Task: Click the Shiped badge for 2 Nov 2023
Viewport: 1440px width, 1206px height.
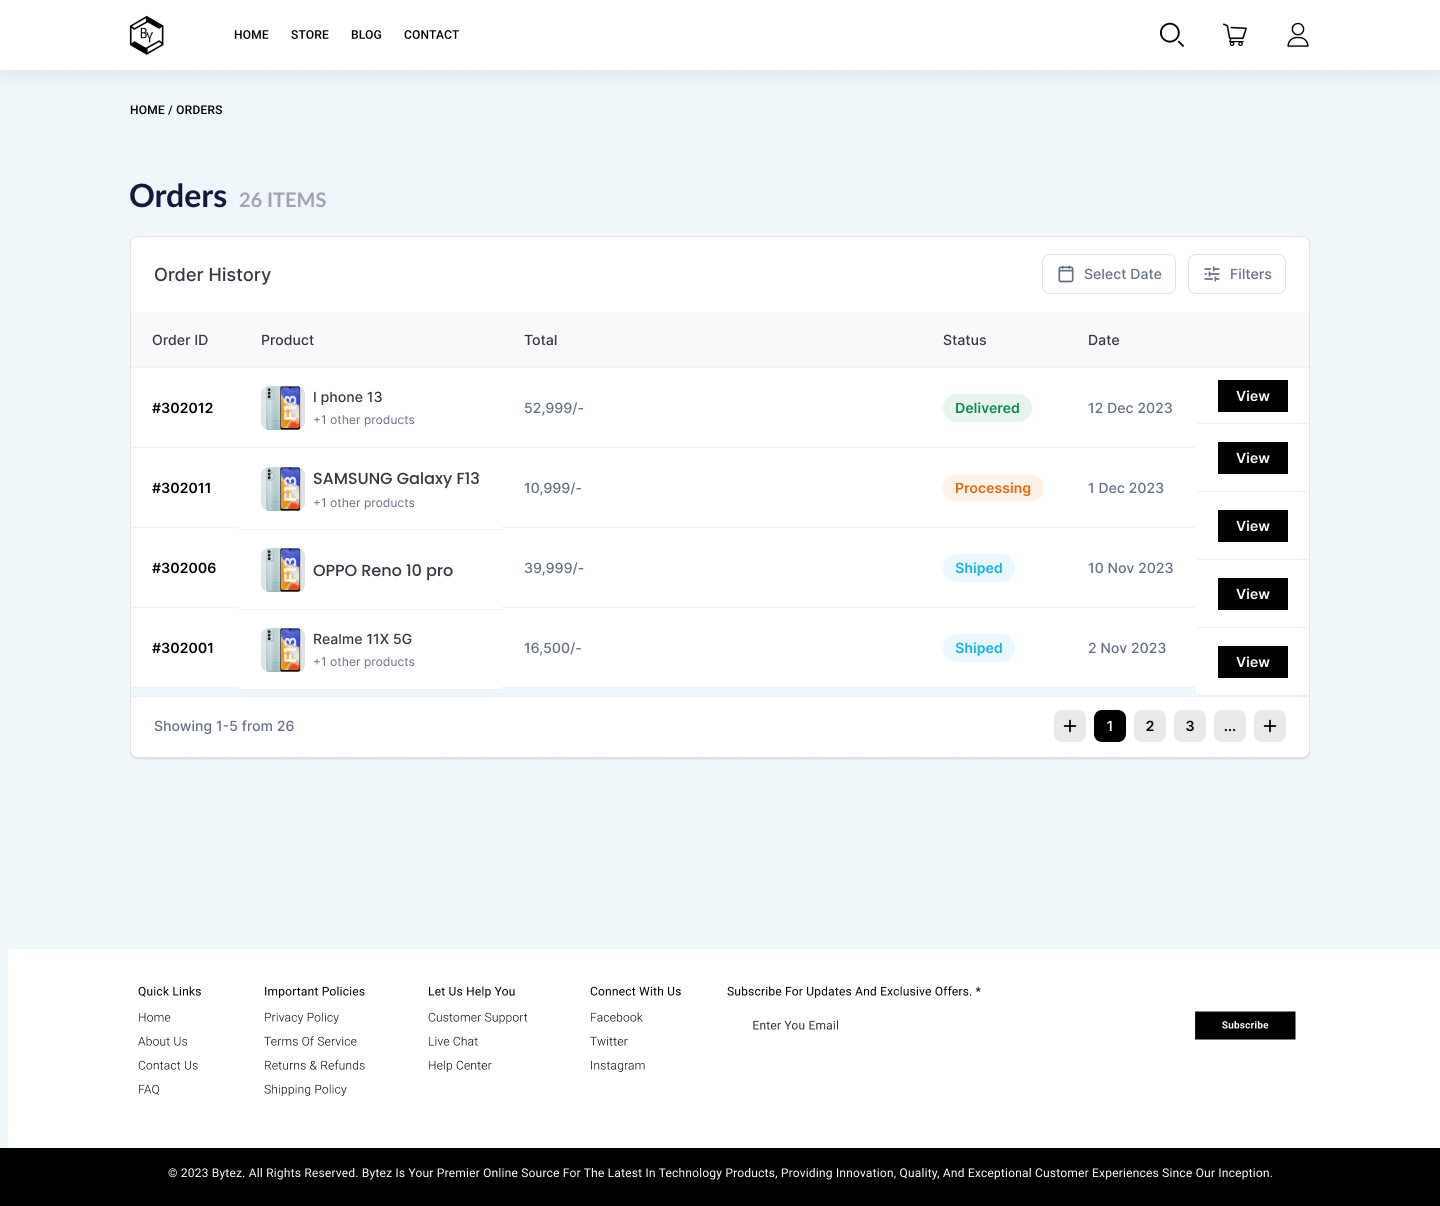Action: 979,648
